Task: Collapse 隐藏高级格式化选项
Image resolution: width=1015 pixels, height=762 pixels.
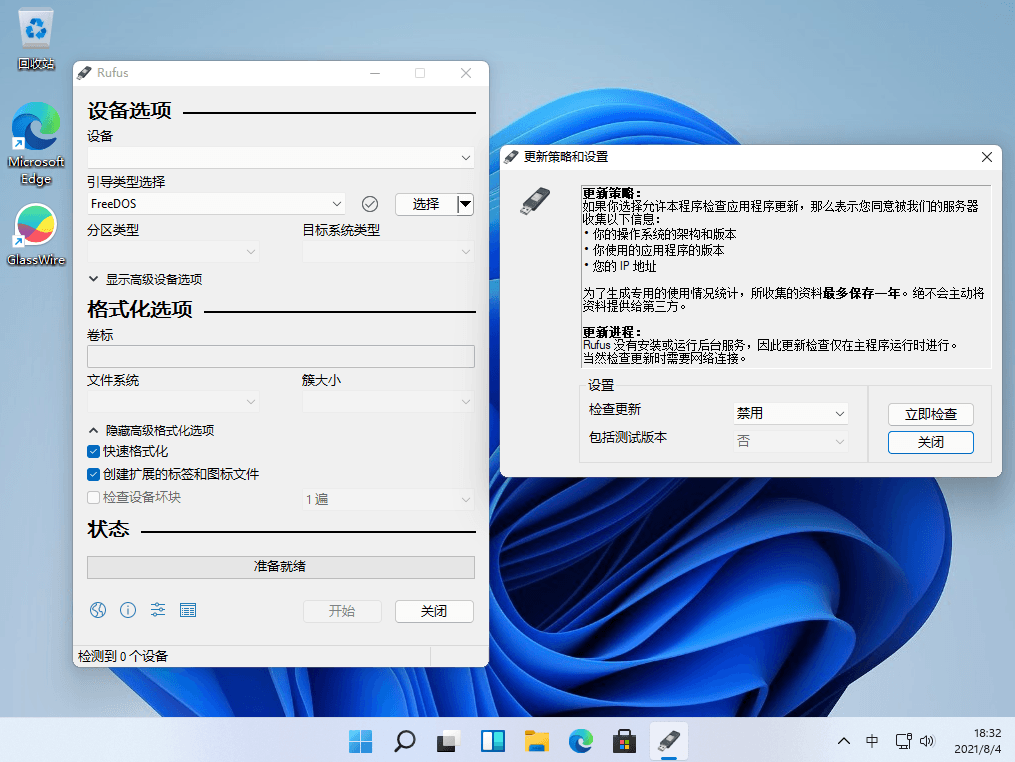Action: [x=151, y=431]
